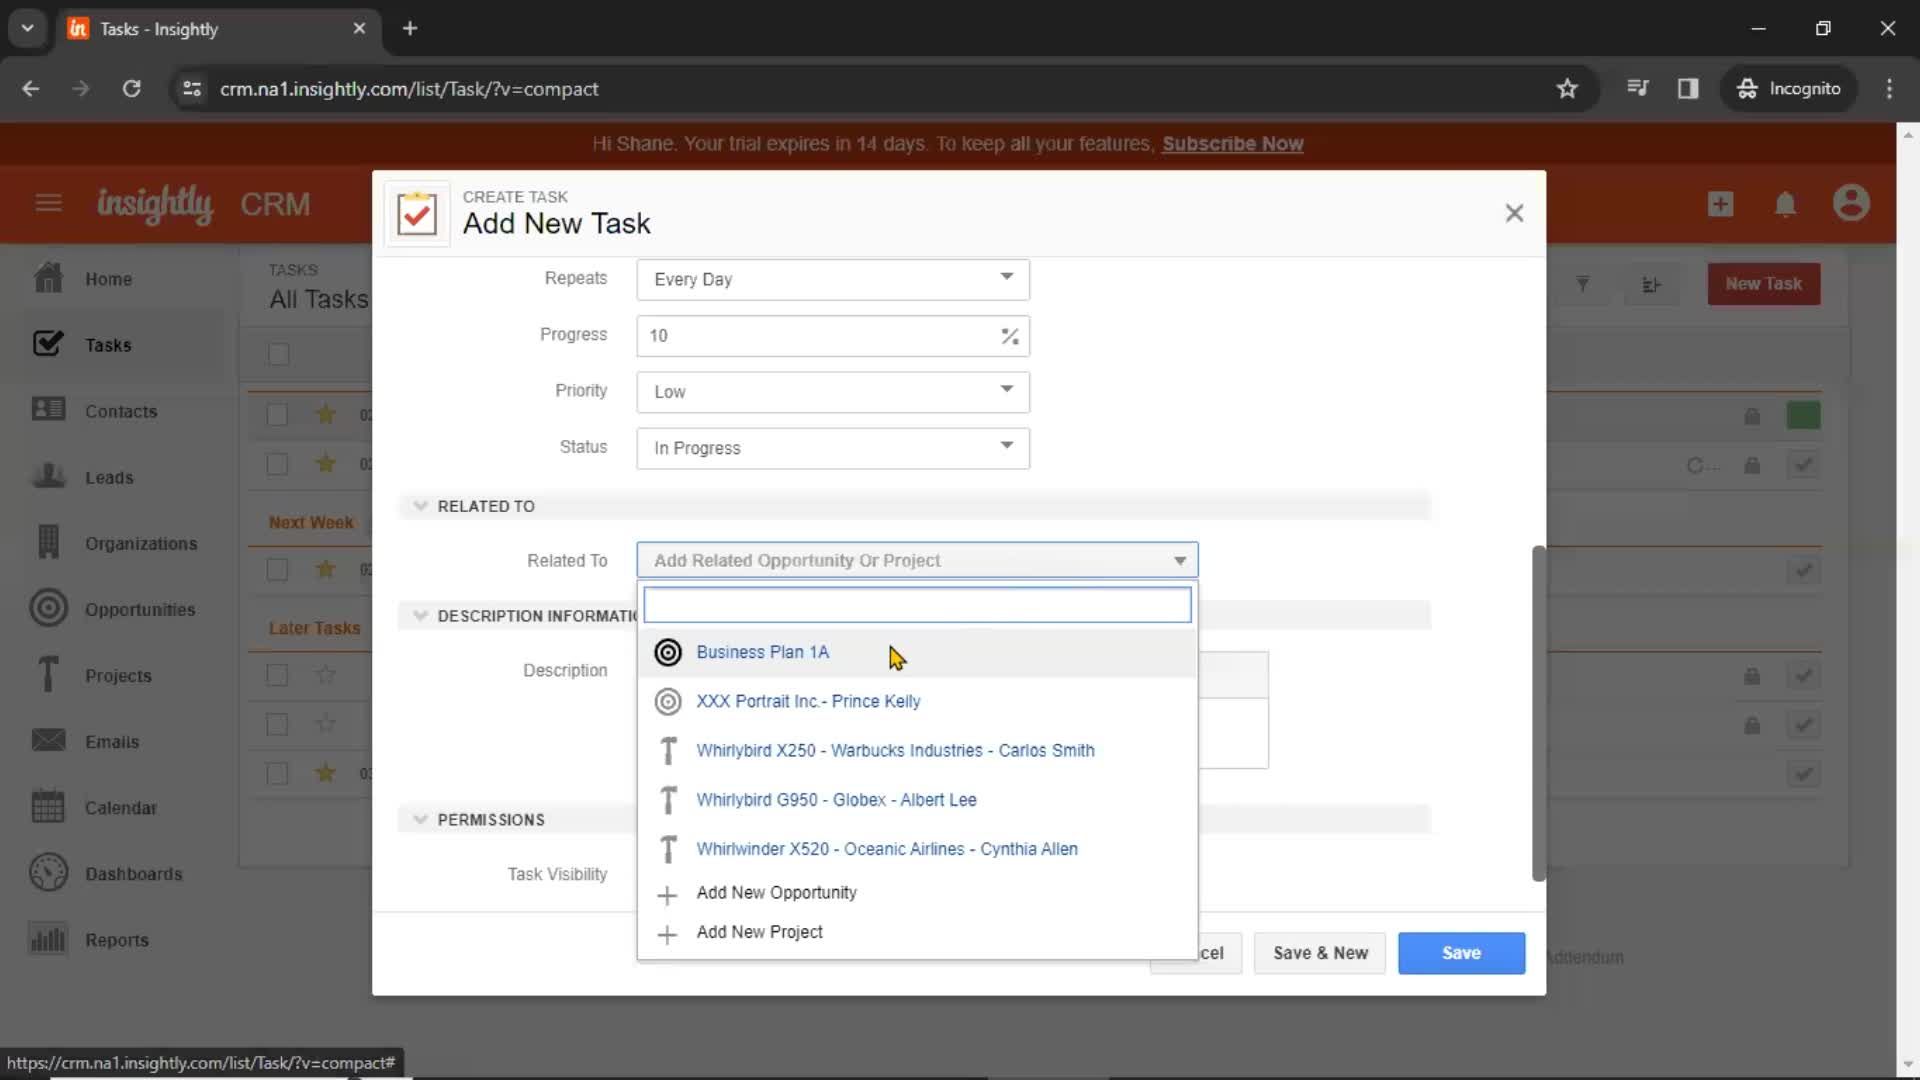Open the Priority dropdown
The height and width of the screenshot is (1080, 1920).
tap(832, 391)
